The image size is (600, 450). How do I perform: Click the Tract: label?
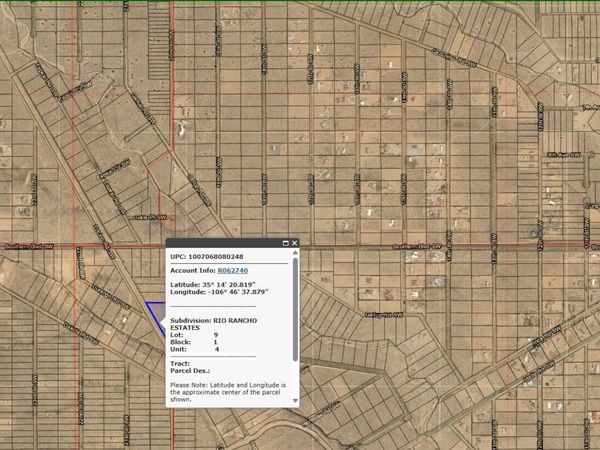[x=180, y=364]
